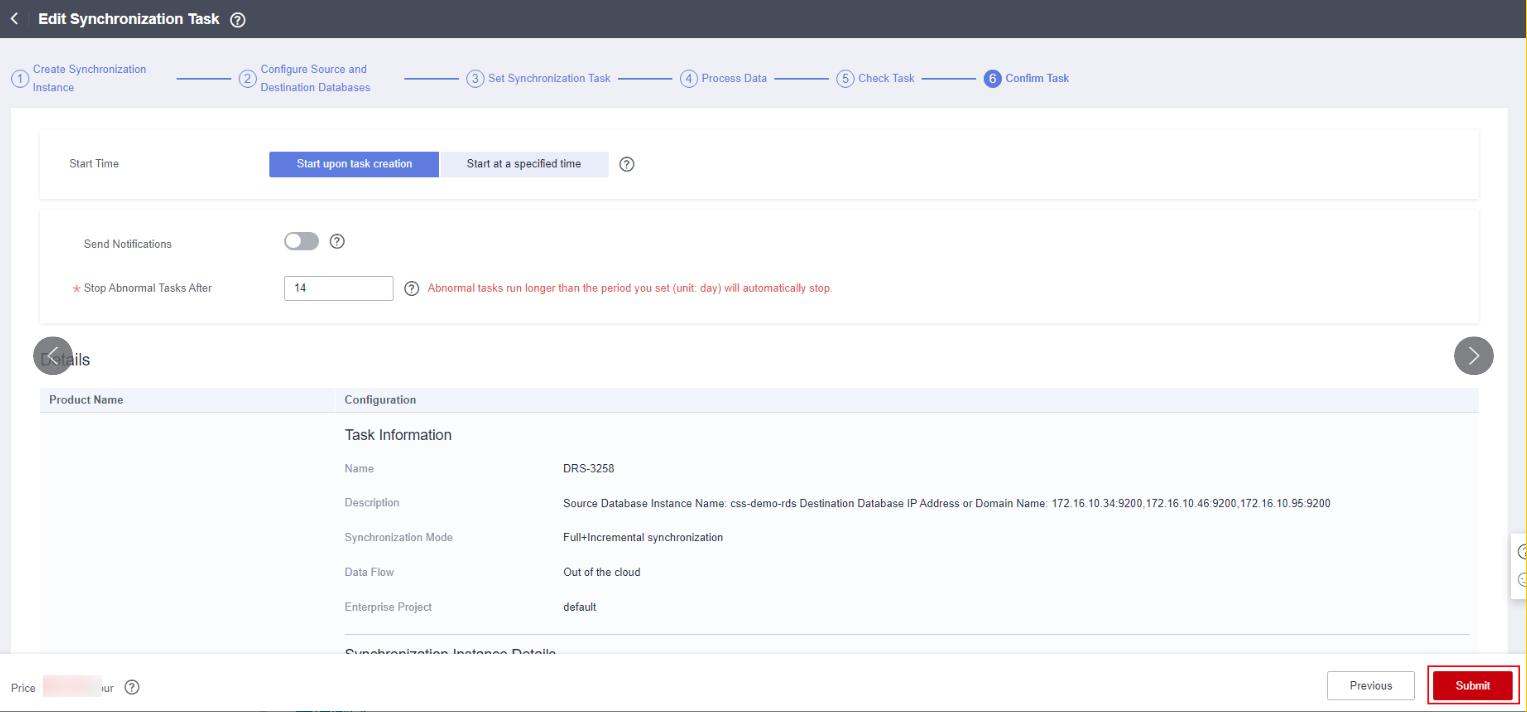The width and height of the screenshot is (1527, 712).
Task: Go to step 1 Create Synchronization Instance
Action: tap(79, 78)
